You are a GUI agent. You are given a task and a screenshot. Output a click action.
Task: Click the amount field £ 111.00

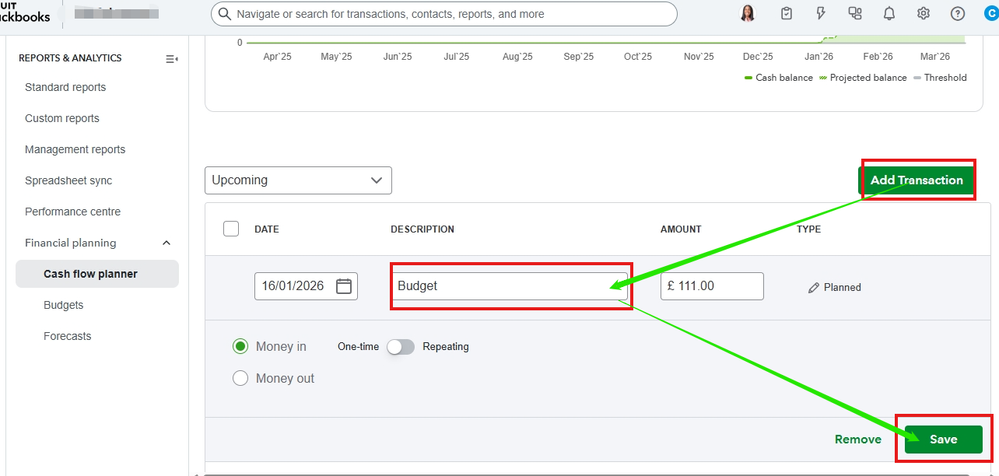click(x=712, y=286)
